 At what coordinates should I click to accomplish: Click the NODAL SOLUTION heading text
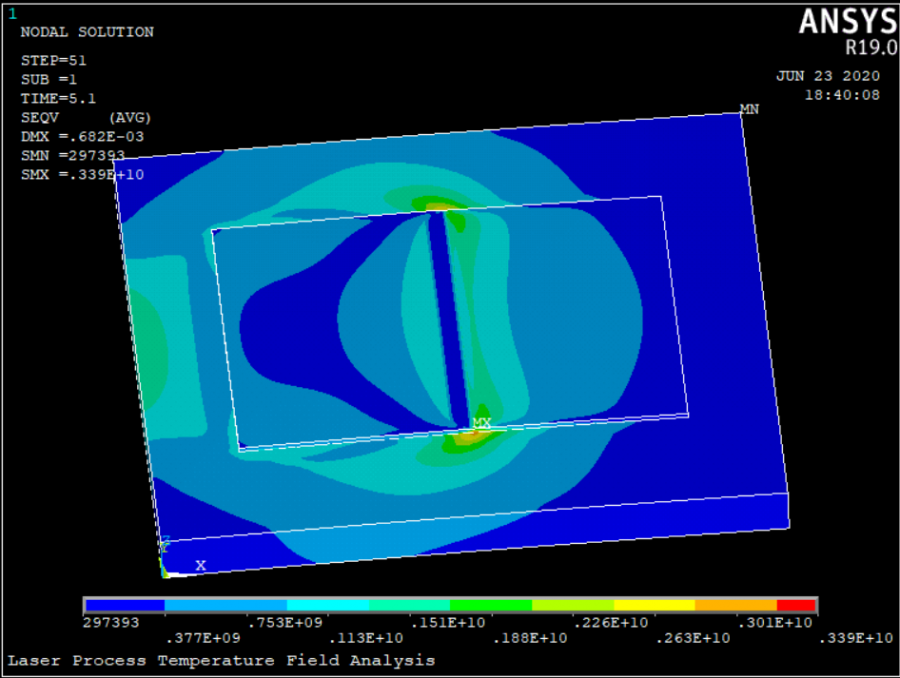pos(87,32)
